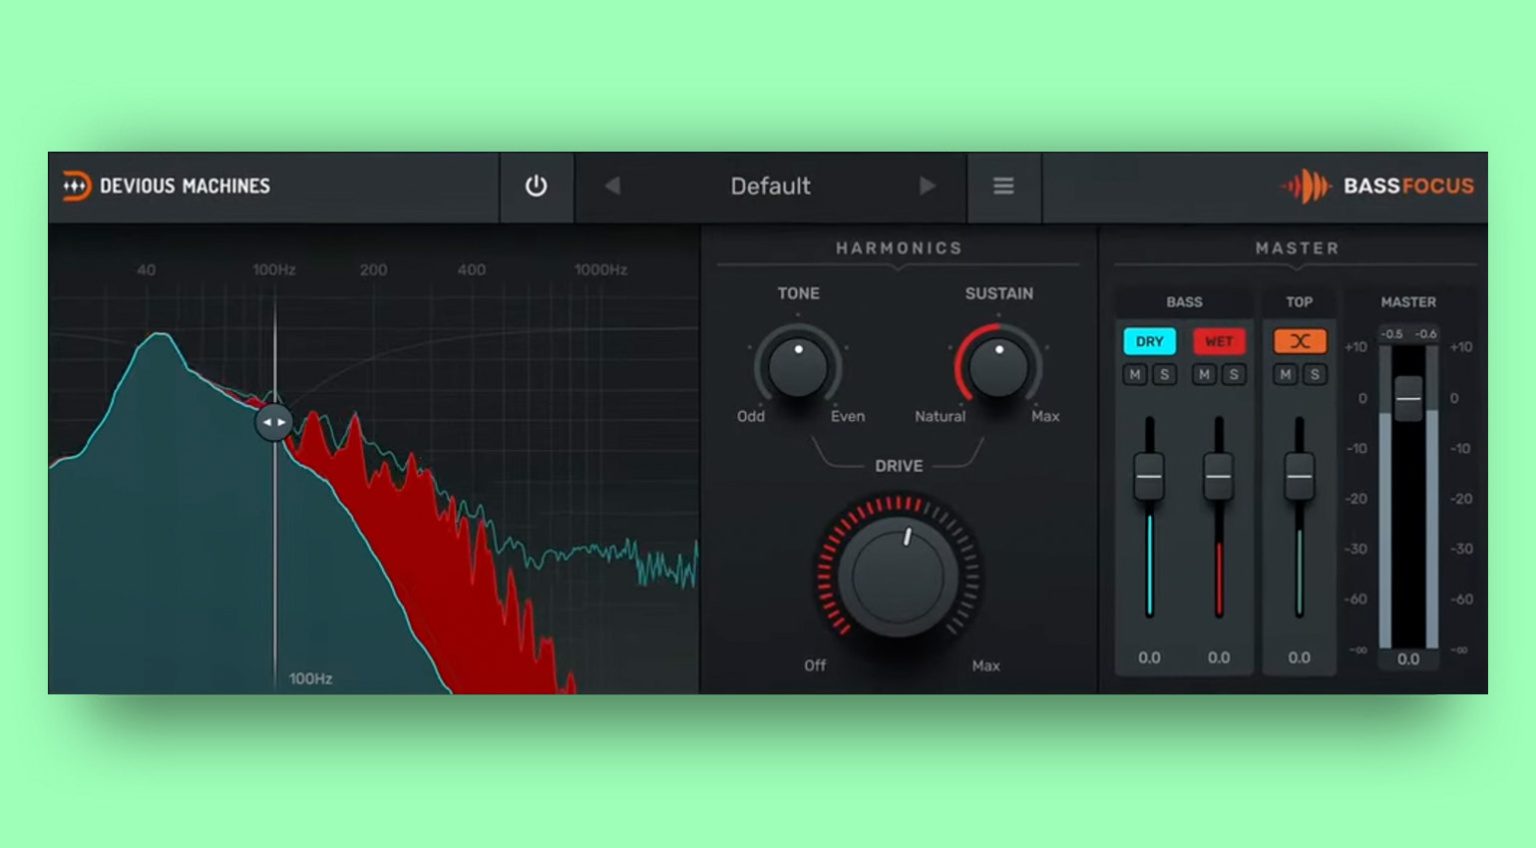Enable solo on the Wet channel
The height and width of the screenshot is (848, 1536).
(x=1234, y=374)
